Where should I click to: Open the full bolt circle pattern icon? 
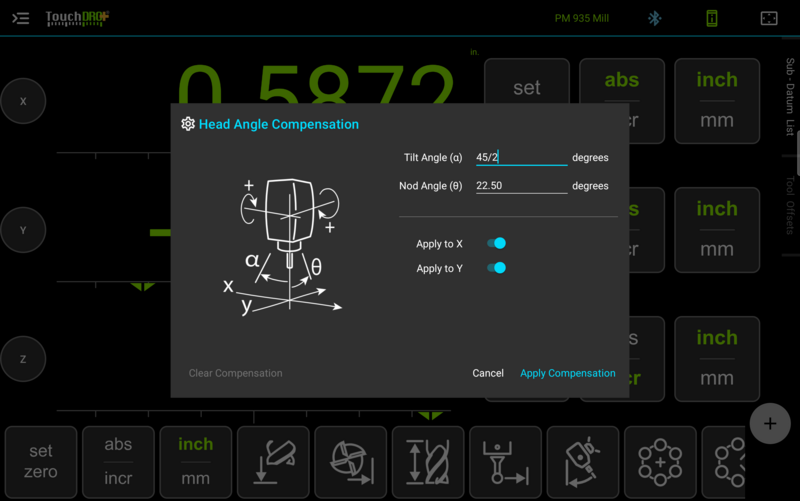coord(660,462)
